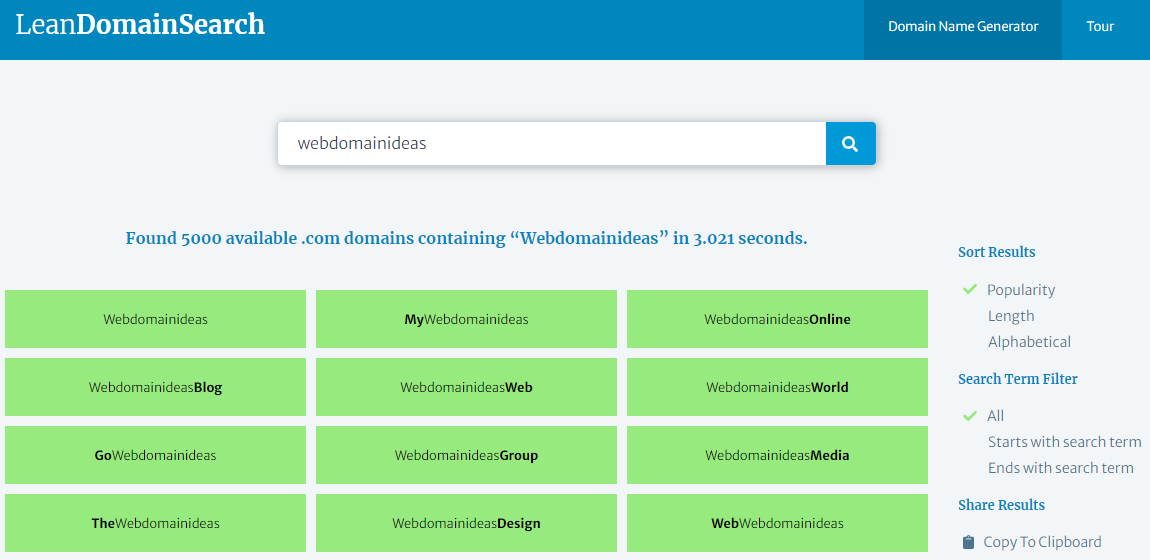
Task: Open the LeanDomainSearch home logo
Action: point(140,25)
